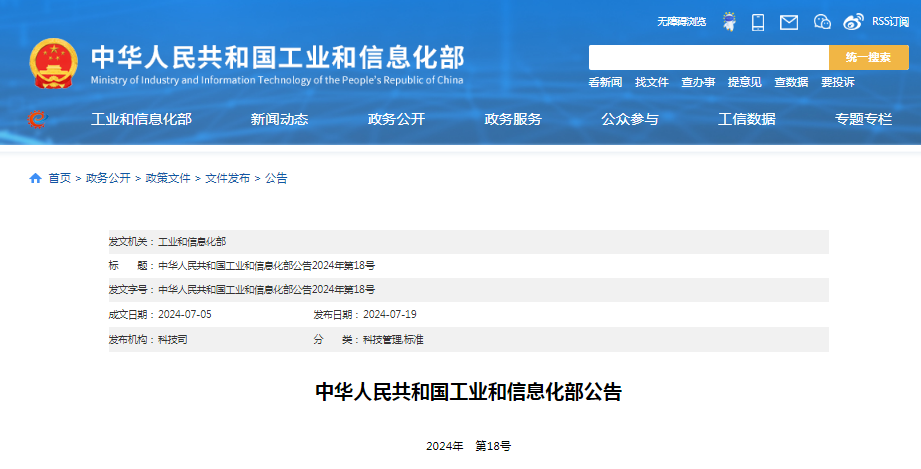Select 发布日期 value 2024-07-19
921x469 pixels.
(x=389, y=314)
